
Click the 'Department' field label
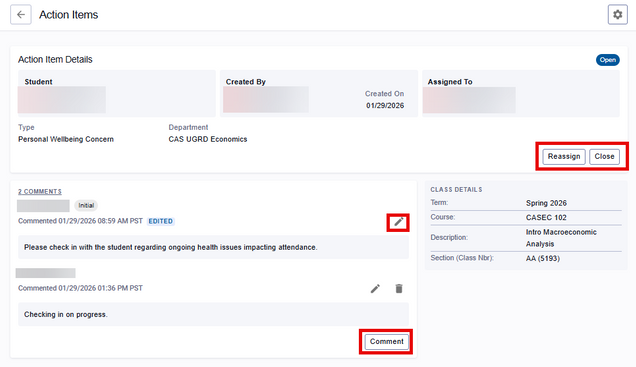click(188, 127)
